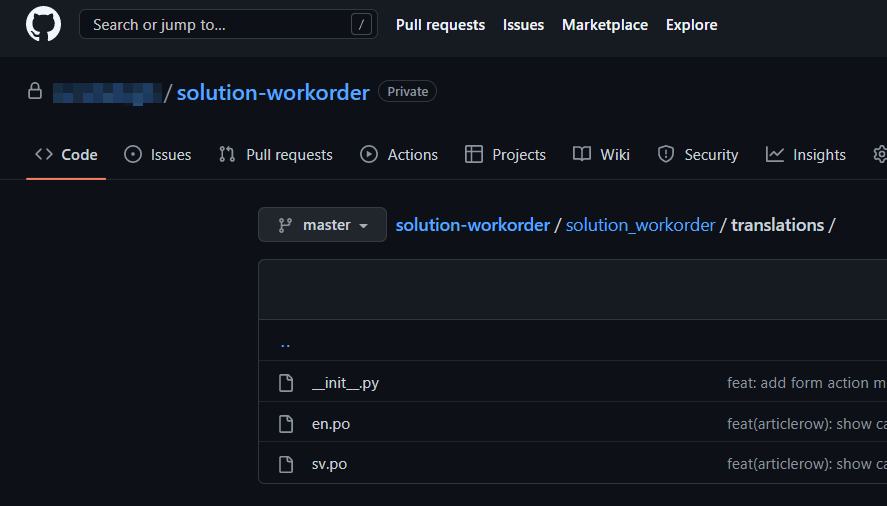
Task: Click the Explore link in header
Action: tap(691, 25)
